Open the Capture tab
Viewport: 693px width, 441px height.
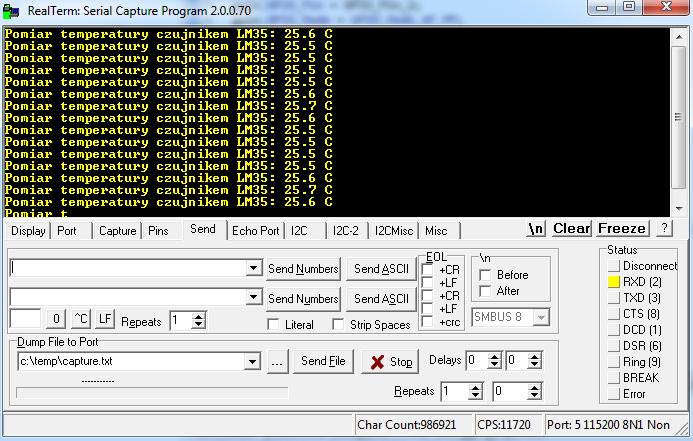tap(118, 231)
